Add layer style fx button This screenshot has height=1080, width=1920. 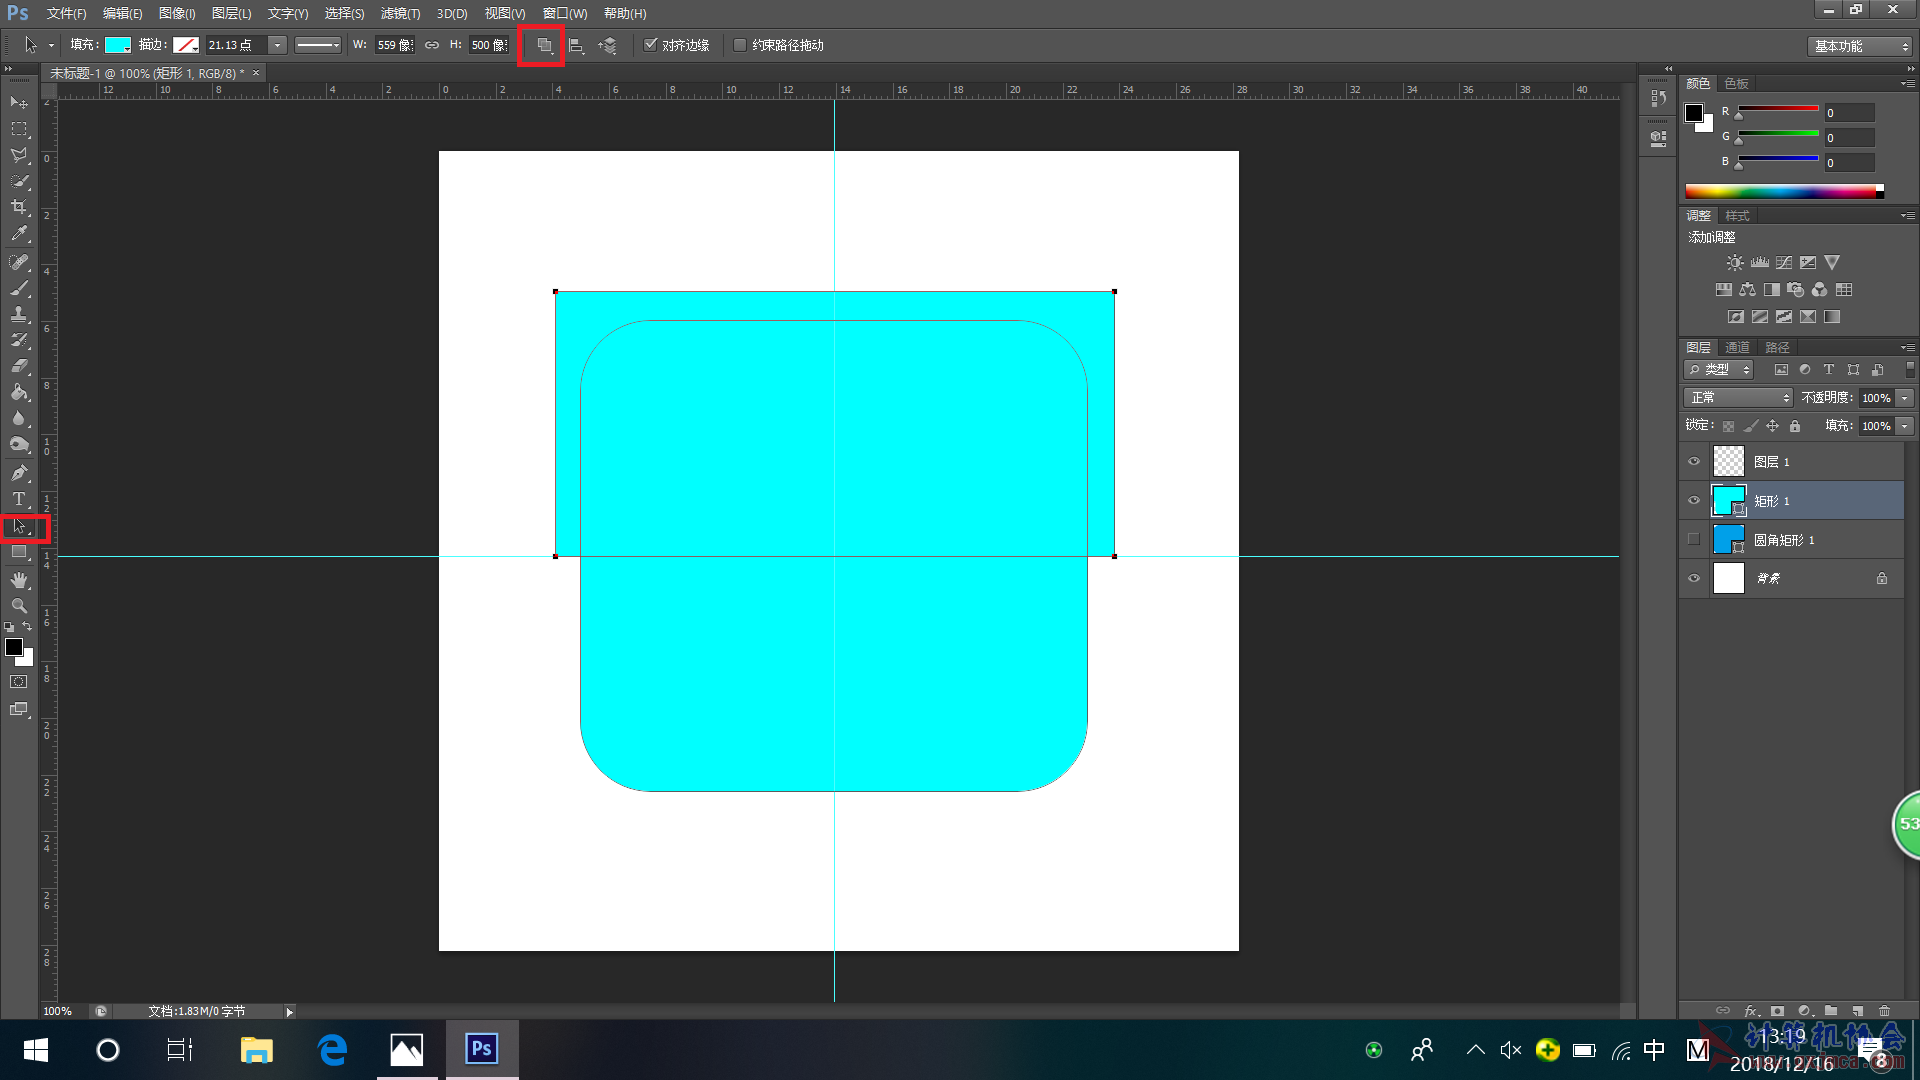[1752, 1011]
